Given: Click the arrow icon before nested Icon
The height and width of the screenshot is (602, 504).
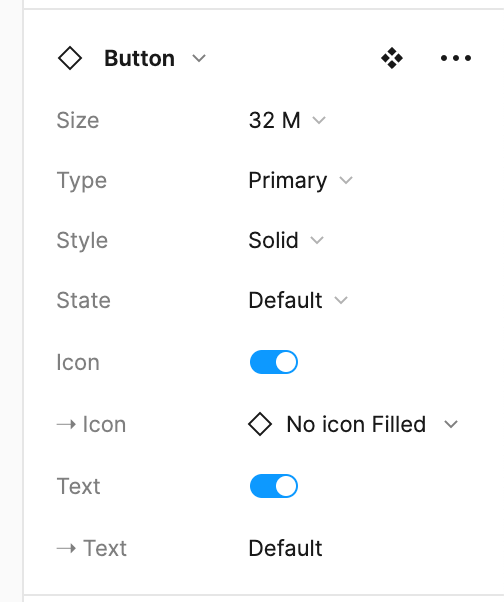Looking at the screenshot, I should (66, 425).
